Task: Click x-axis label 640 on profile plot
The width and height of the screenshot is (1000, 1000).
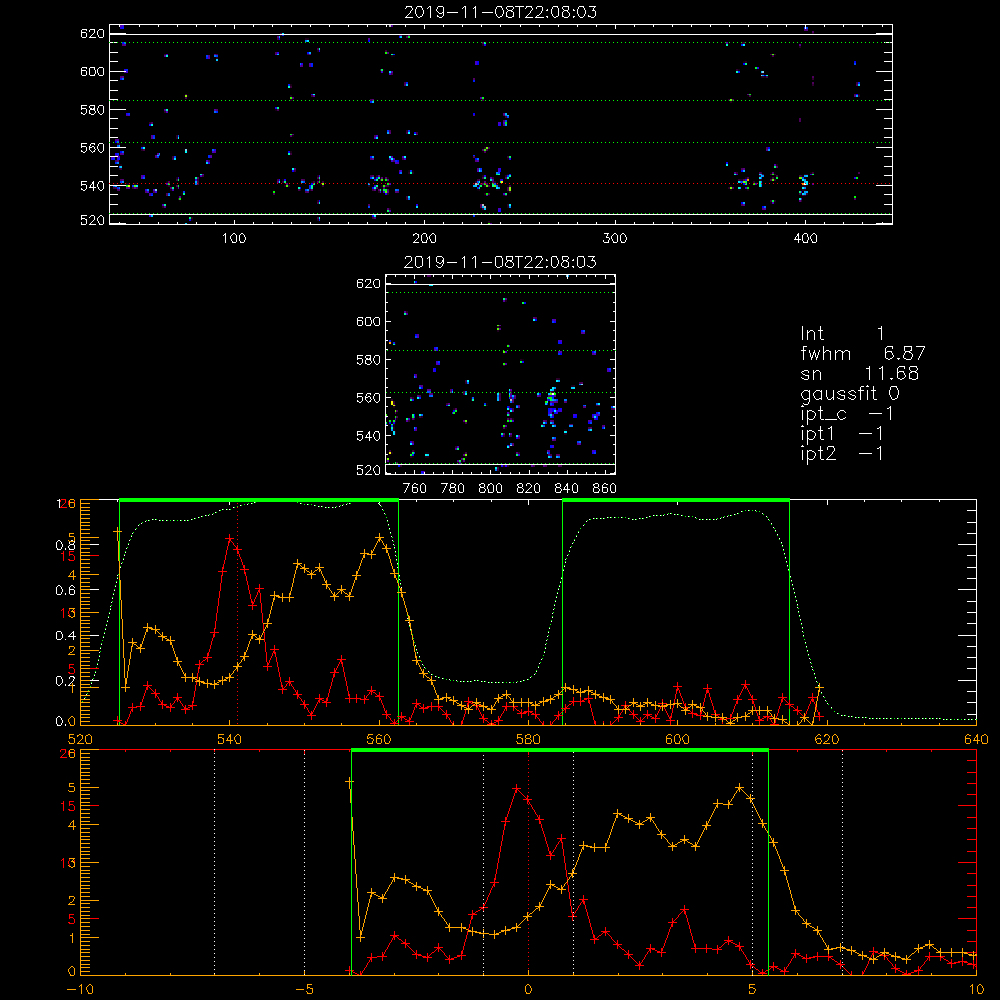Action: coord(976,739)
